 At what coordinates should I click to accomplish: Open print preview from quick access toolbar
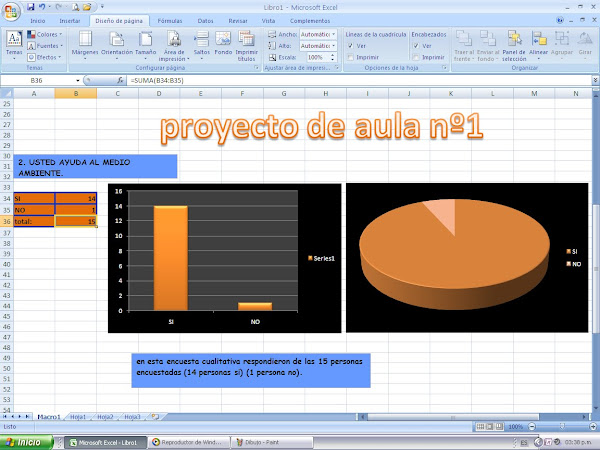76,7
